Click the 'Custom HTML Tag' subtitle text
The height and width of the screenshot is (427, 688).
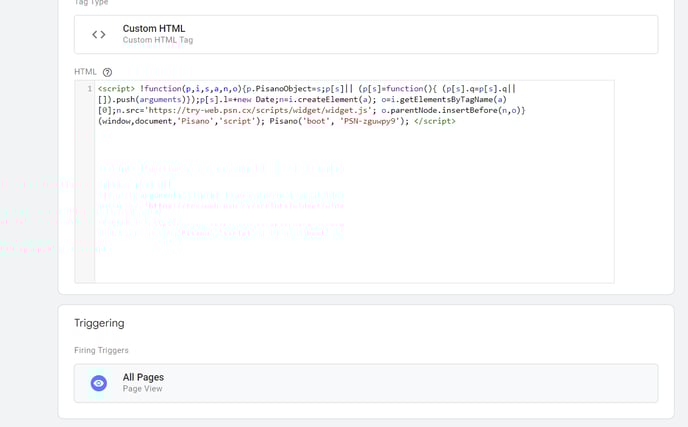coord(158,40)
